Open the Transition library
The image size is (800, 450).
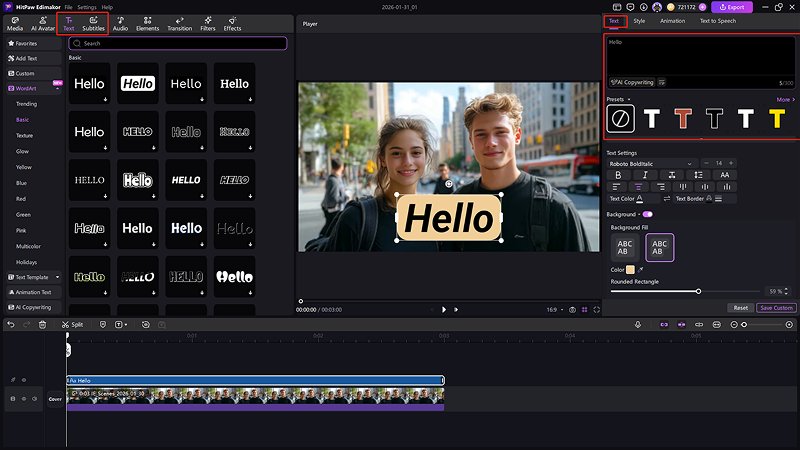point(180,23)
